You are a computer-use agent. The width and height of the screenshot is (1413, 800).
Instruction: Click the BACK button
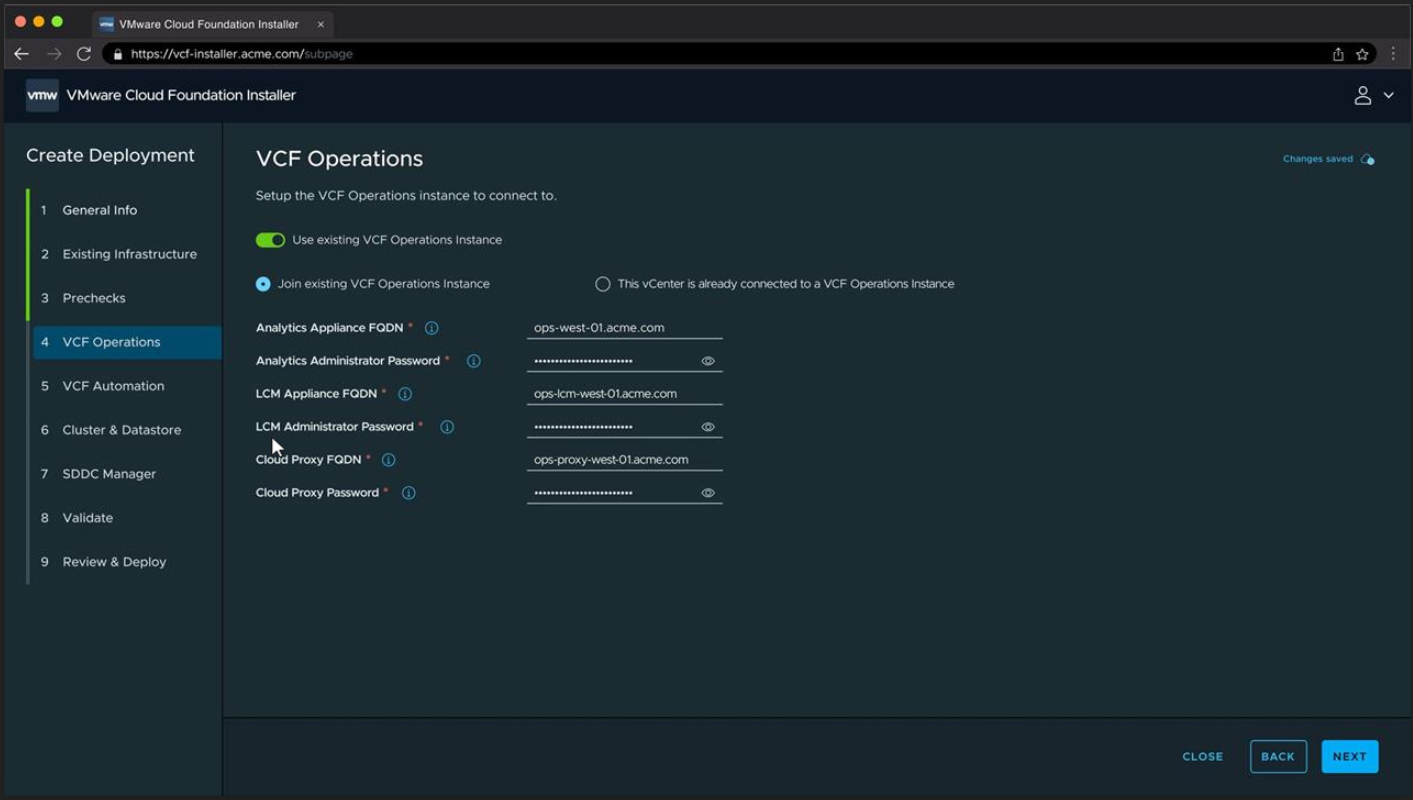click(1278, 757)
